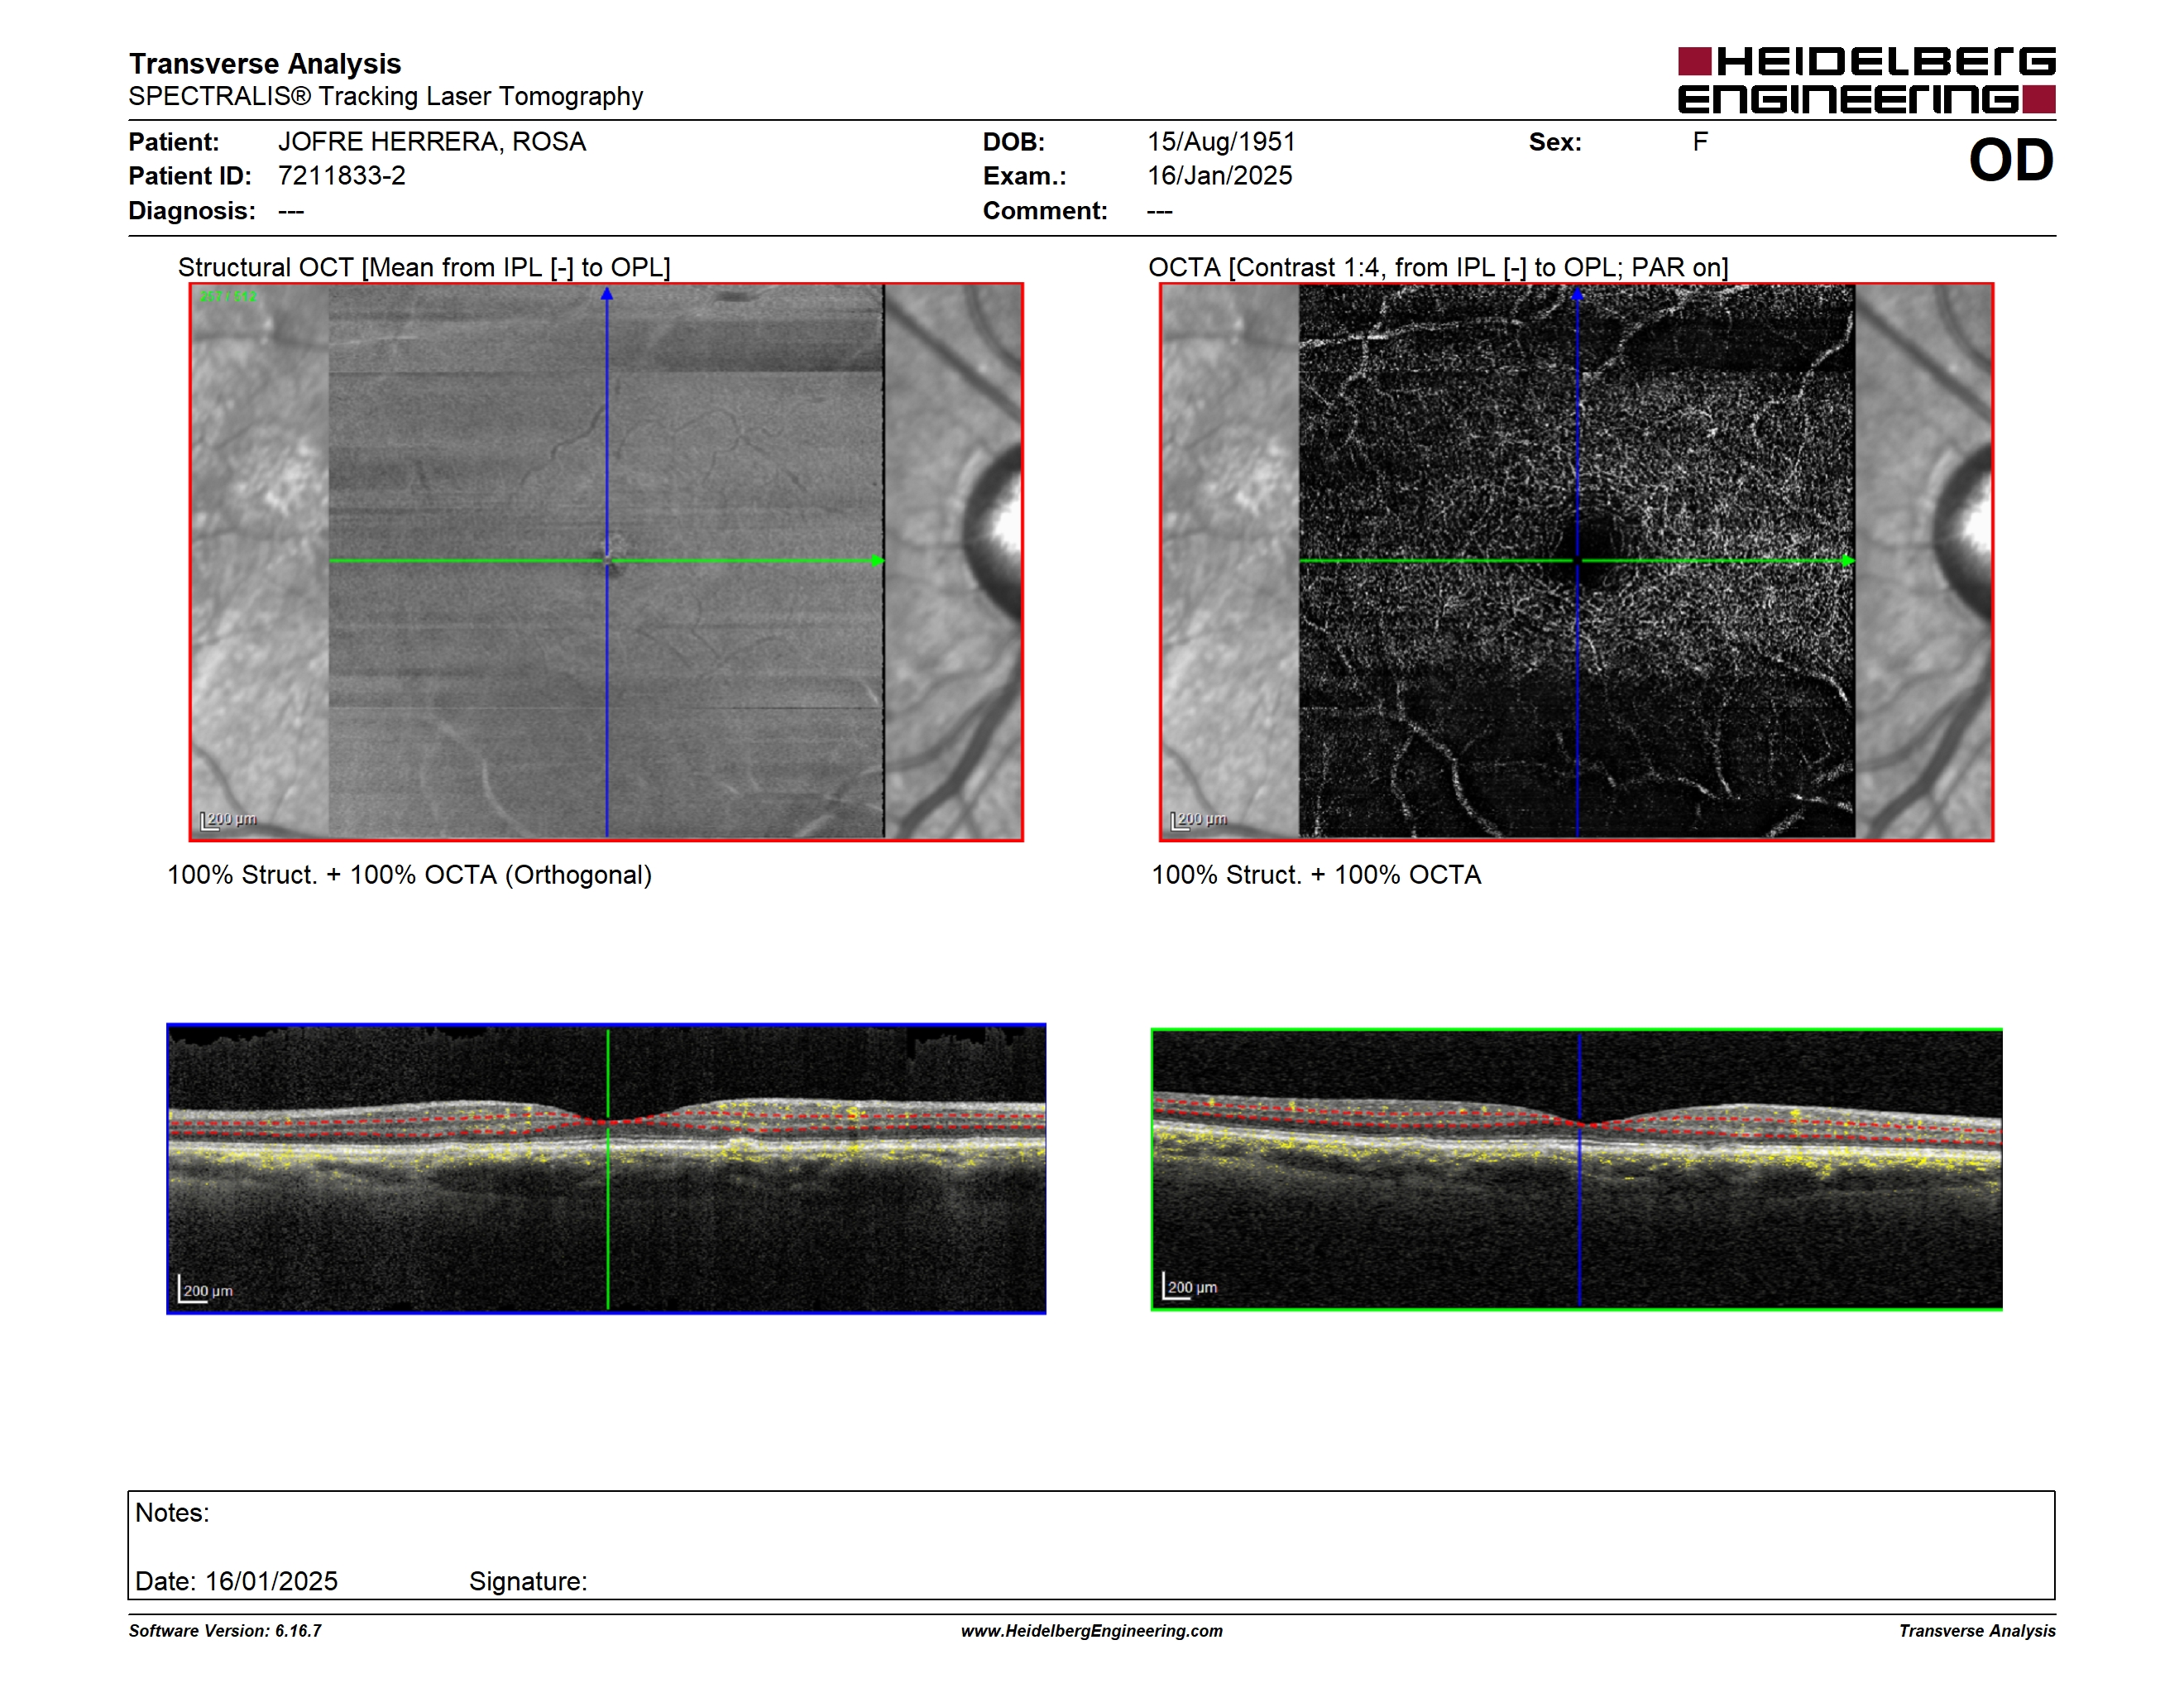
Task: Click the Diagnosis label
Action: click(x=192, y=211)
